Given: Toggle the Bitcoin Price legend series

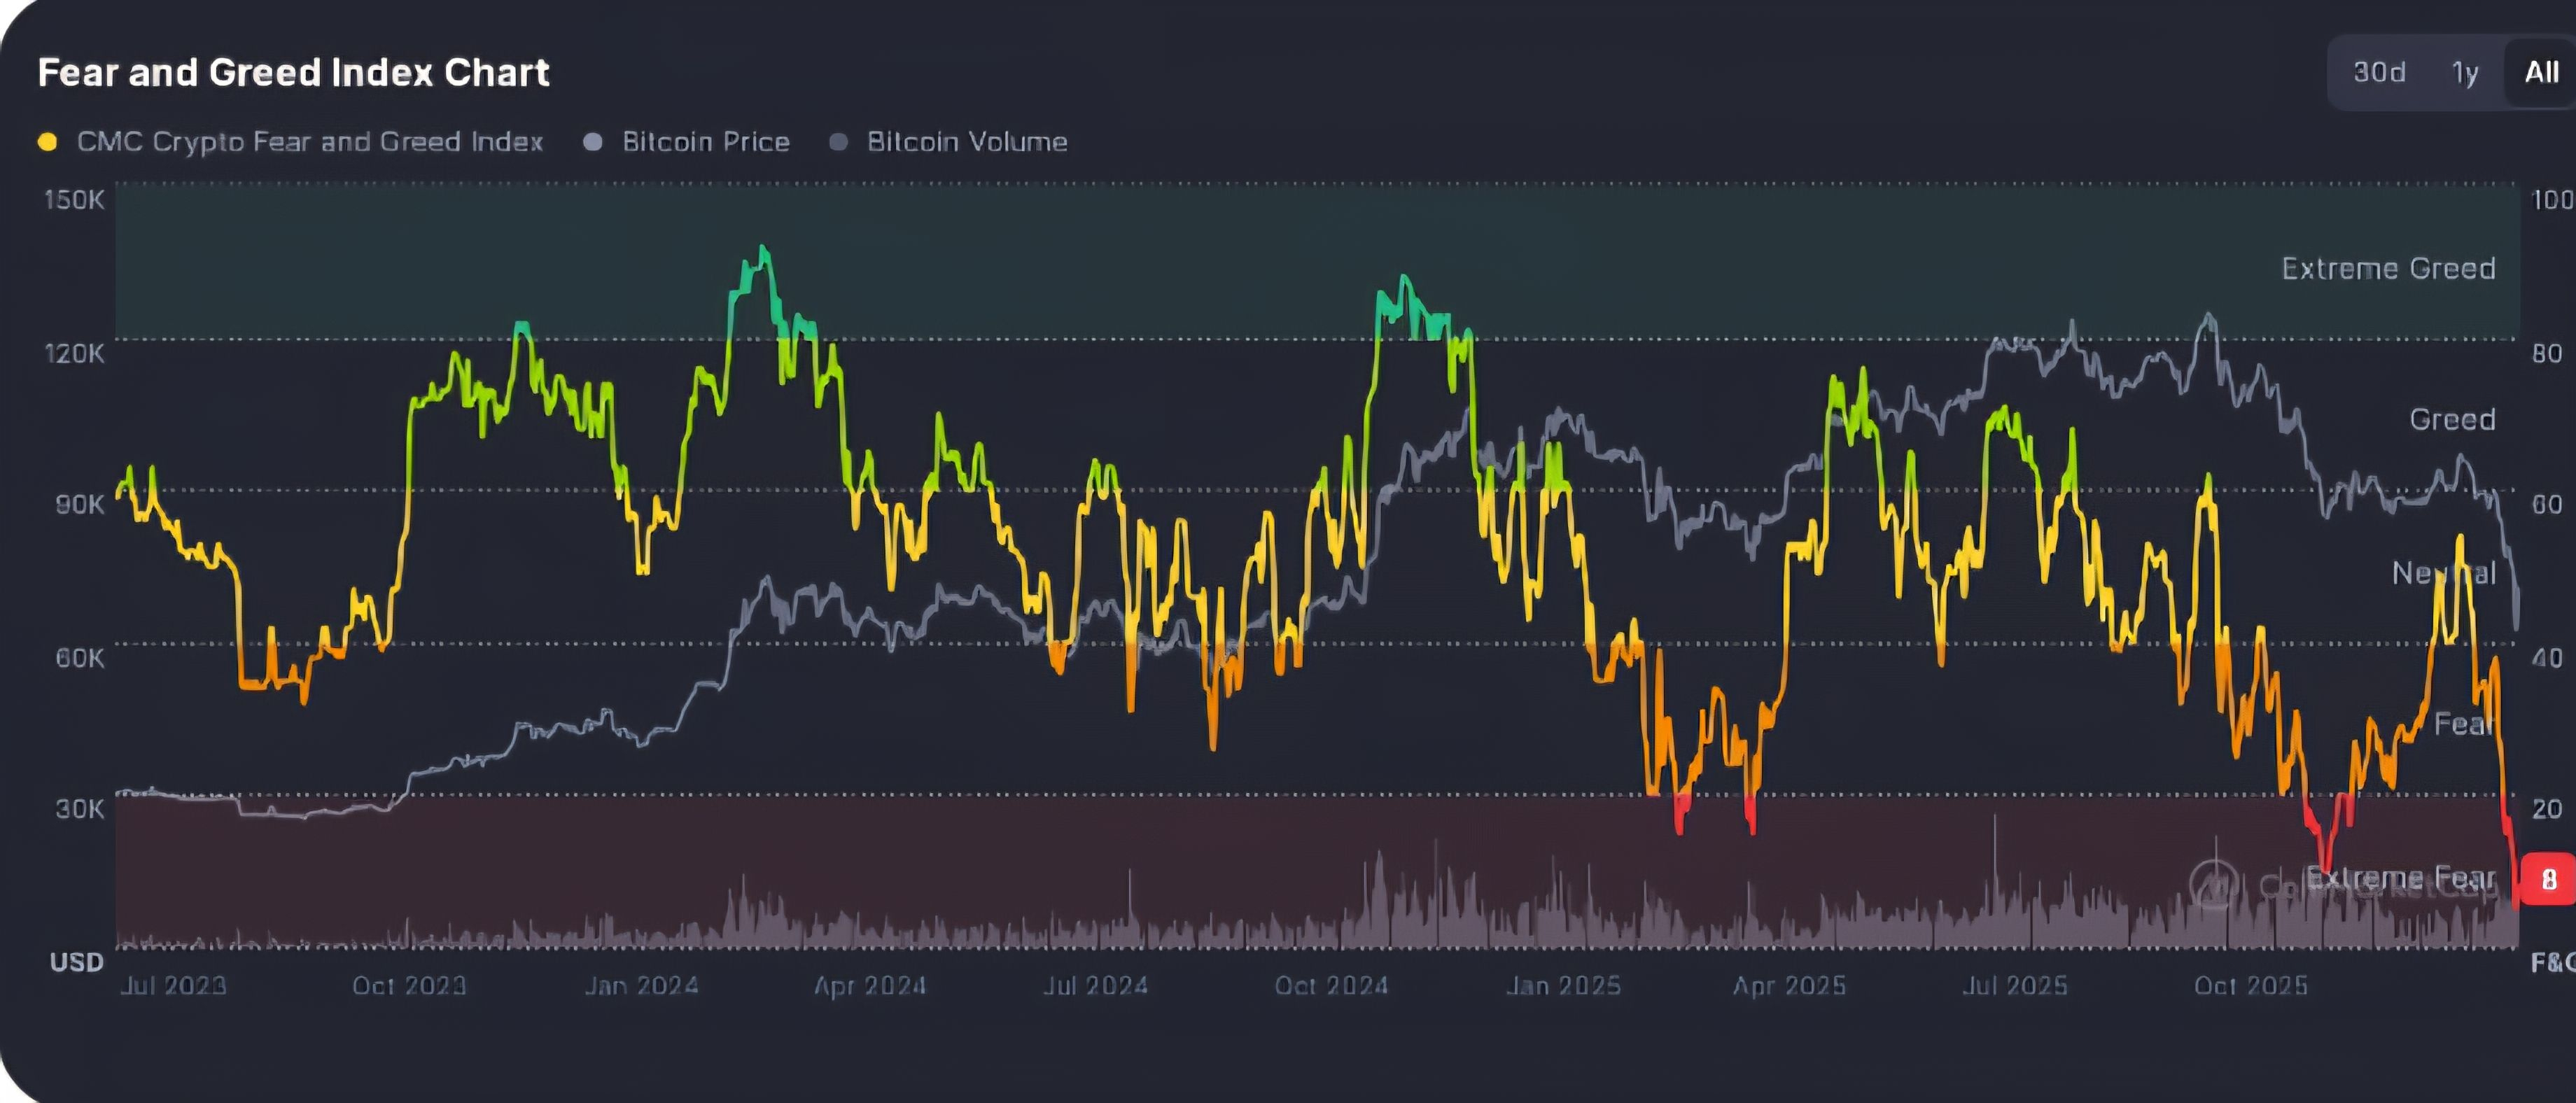Looking at the screenshot, I should (705, 142).
